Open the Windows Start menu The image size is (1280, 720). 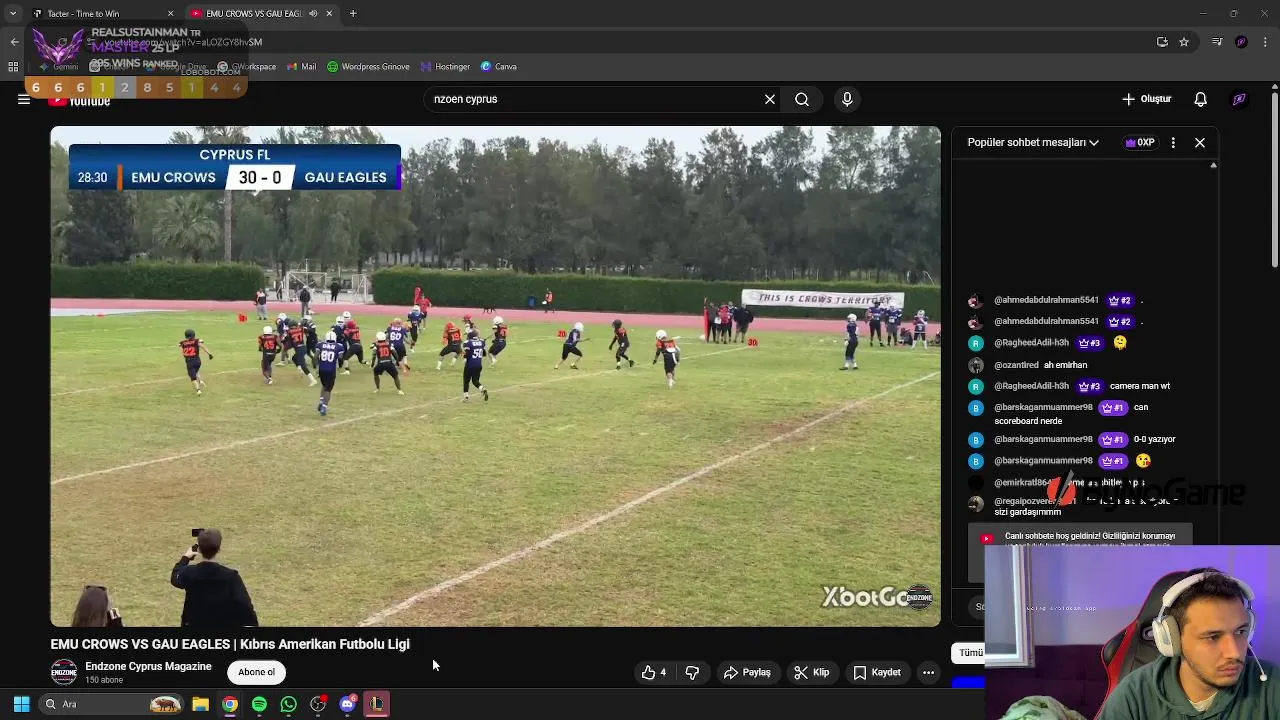[x=21, y=704]
